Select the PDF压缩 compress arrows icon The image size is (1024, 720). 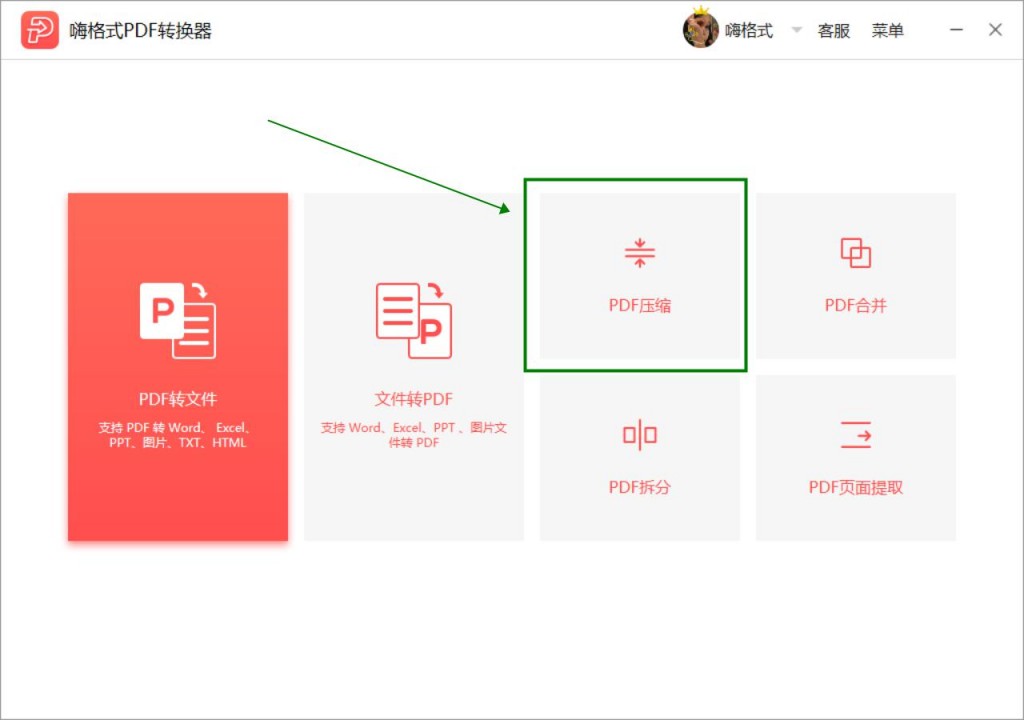[x=640, y=253]
